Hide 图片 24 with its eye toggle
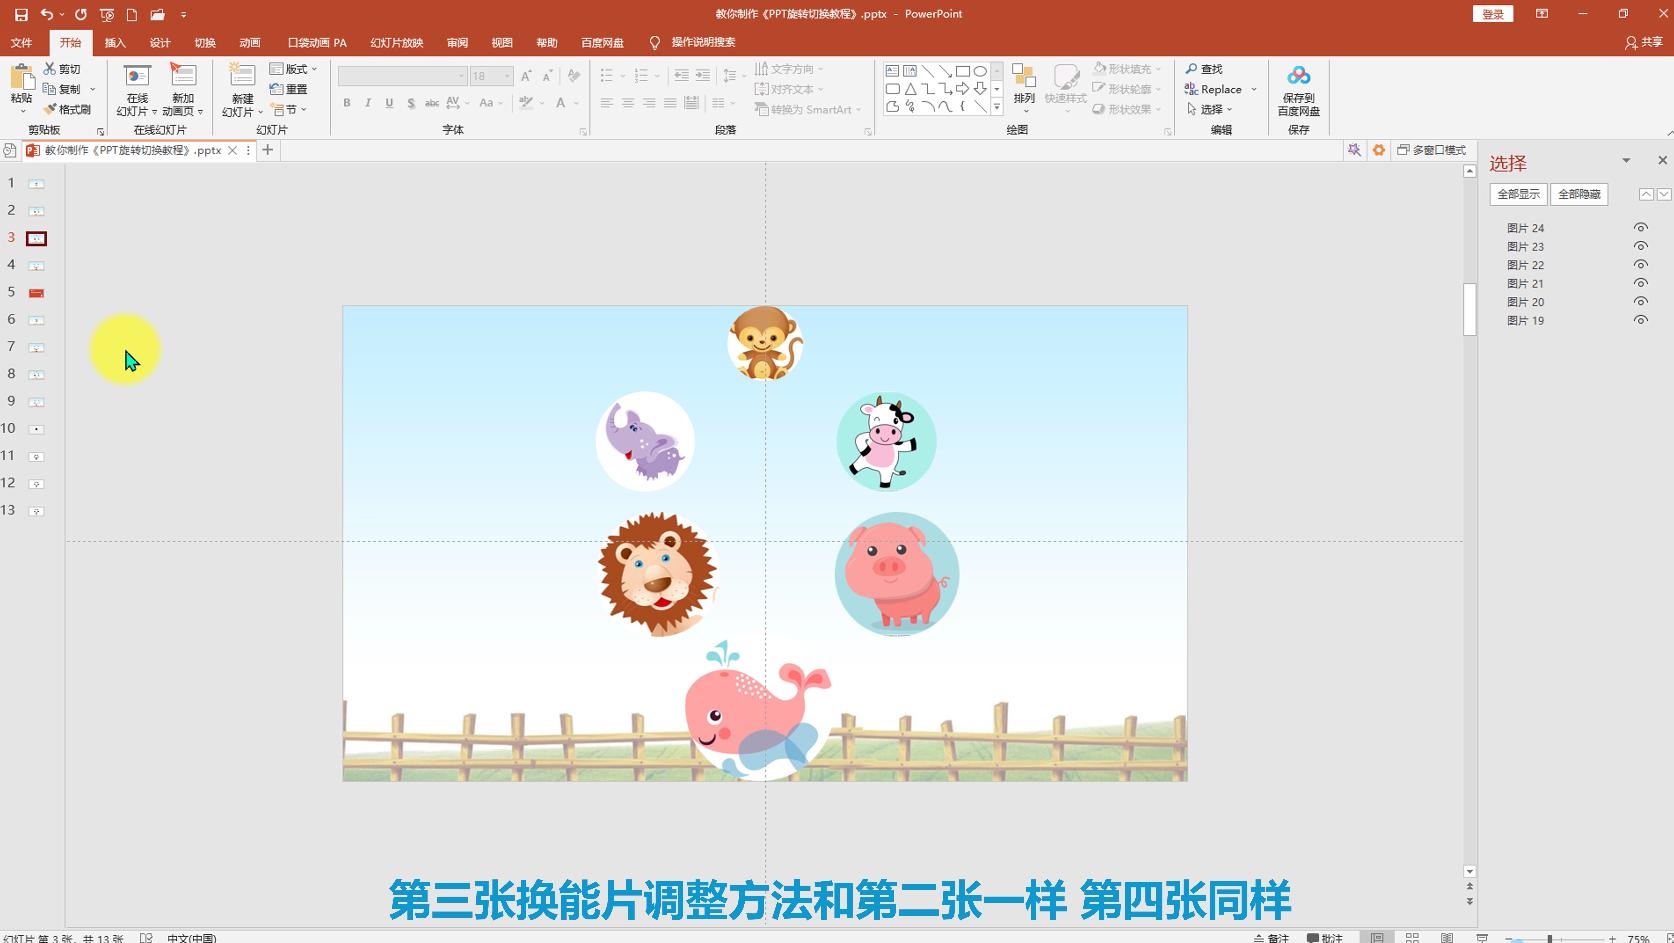This screenshot has width=1674, height=943. 1640,227
